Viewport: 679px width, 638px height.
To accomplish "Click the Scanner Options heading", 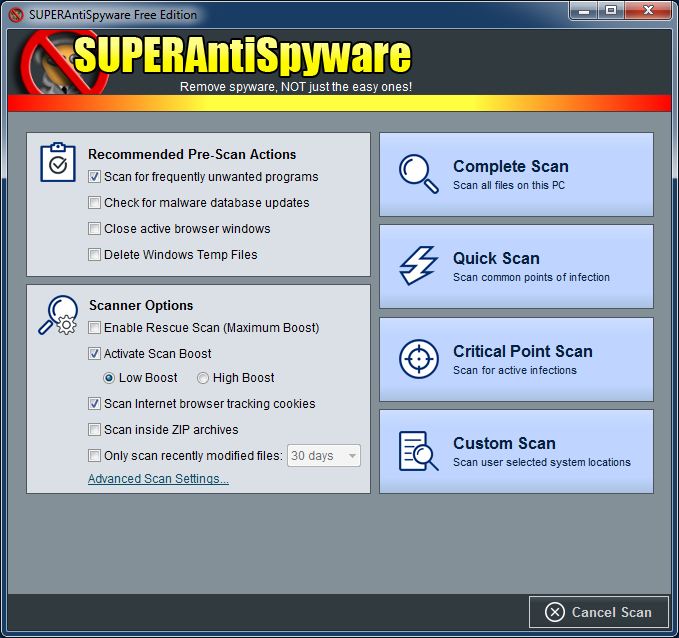I will [x=141, y=305].
